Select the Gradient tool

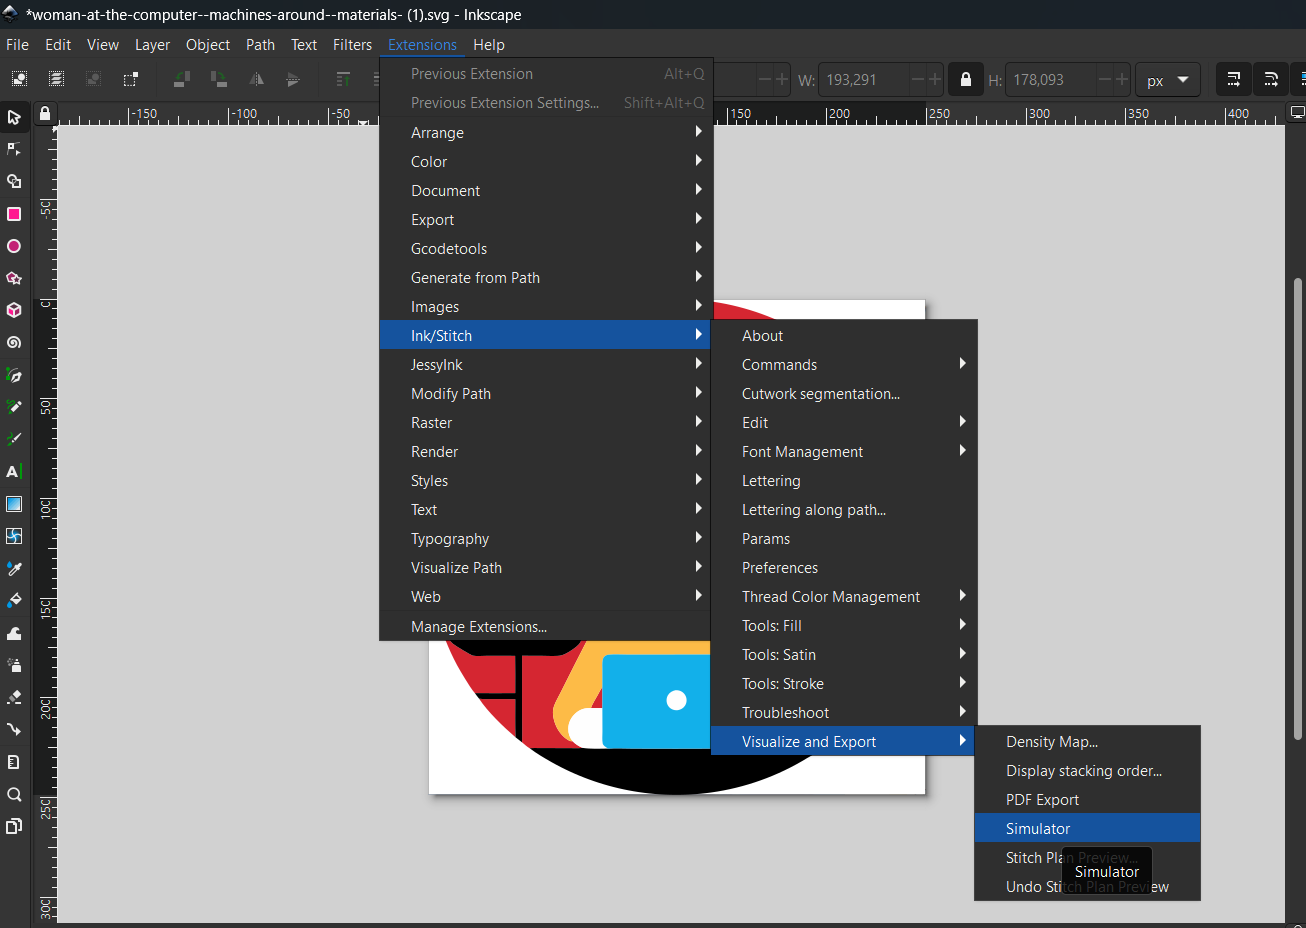(14, 504)
